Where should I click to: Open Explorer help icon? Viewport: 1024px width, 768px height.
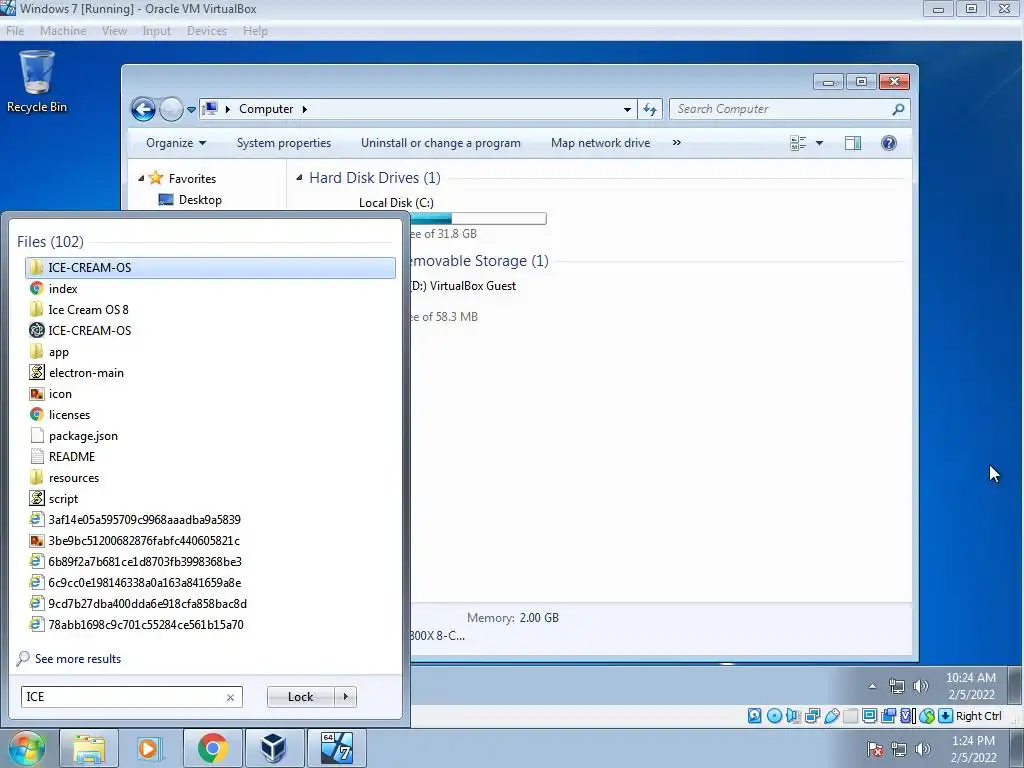pos(889,143)
